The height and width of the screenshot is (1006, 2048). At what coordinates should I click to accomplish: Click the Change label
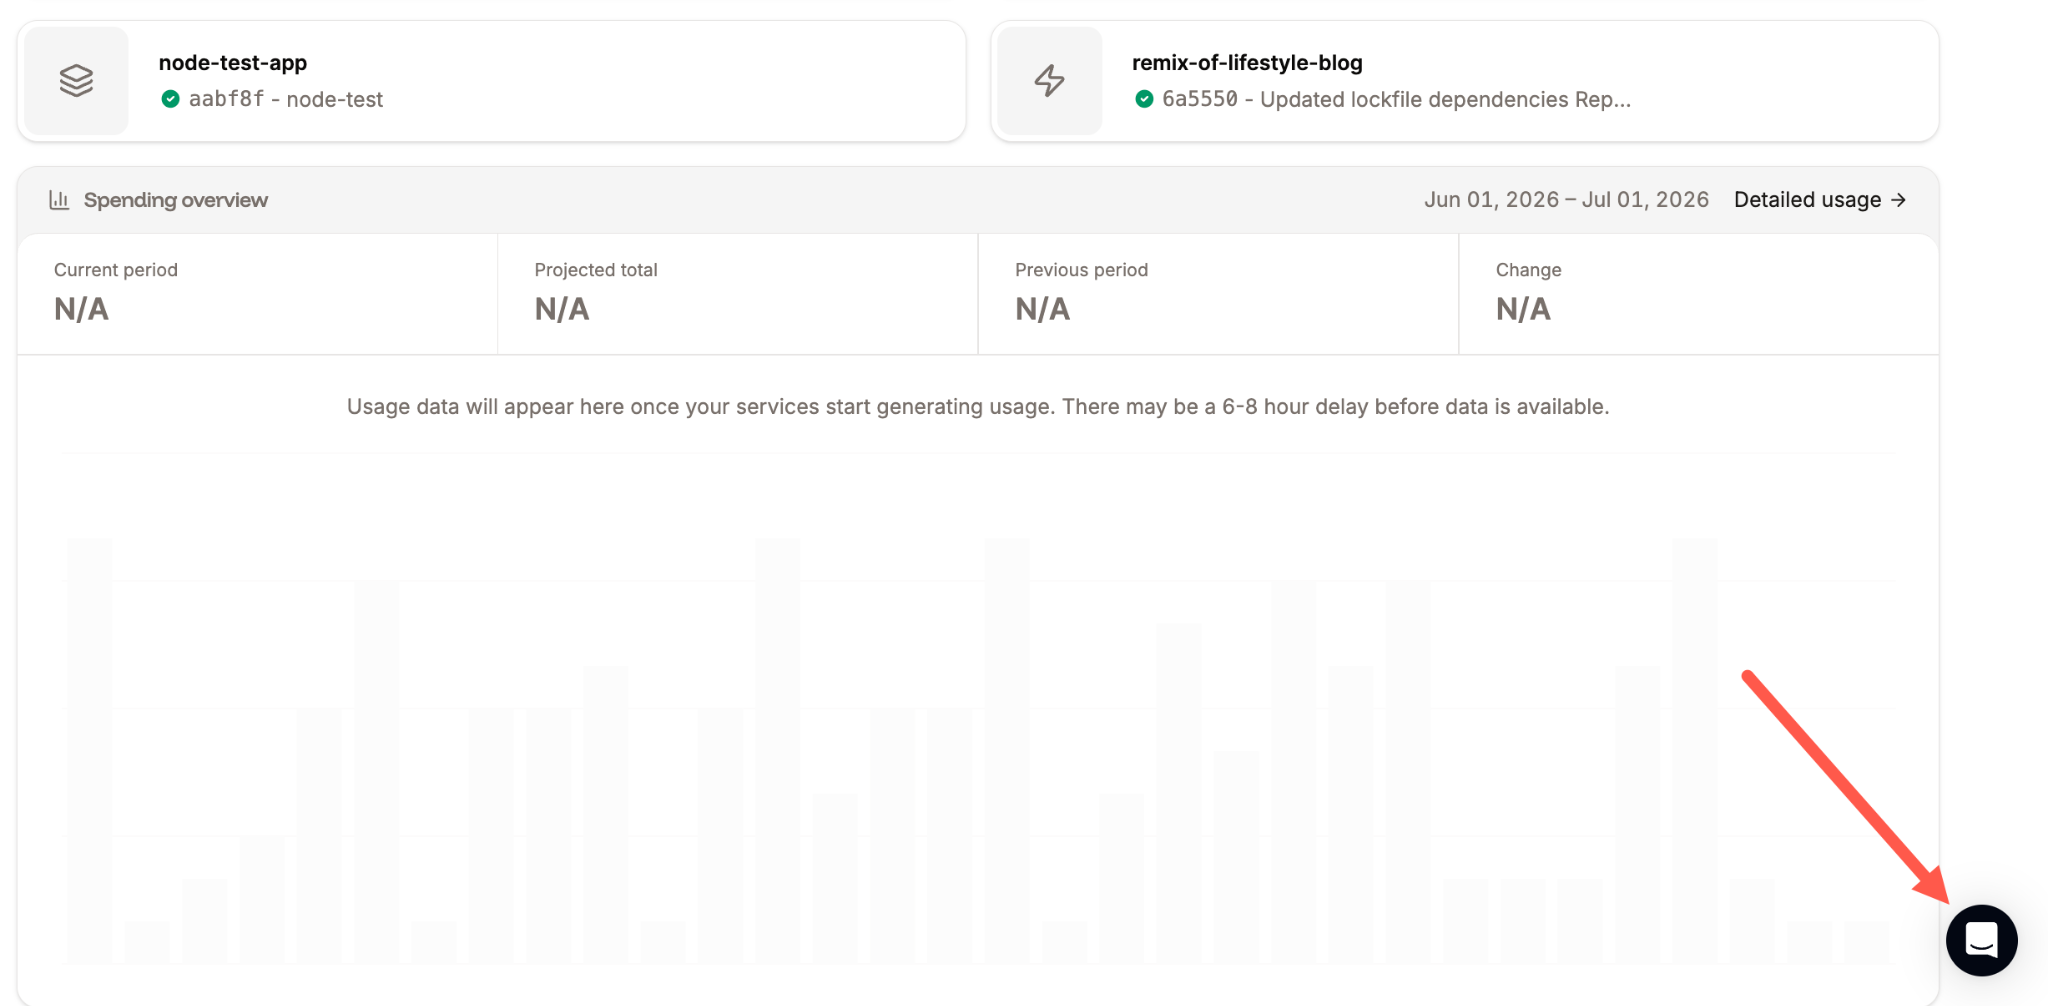[x=1528, y=270]
